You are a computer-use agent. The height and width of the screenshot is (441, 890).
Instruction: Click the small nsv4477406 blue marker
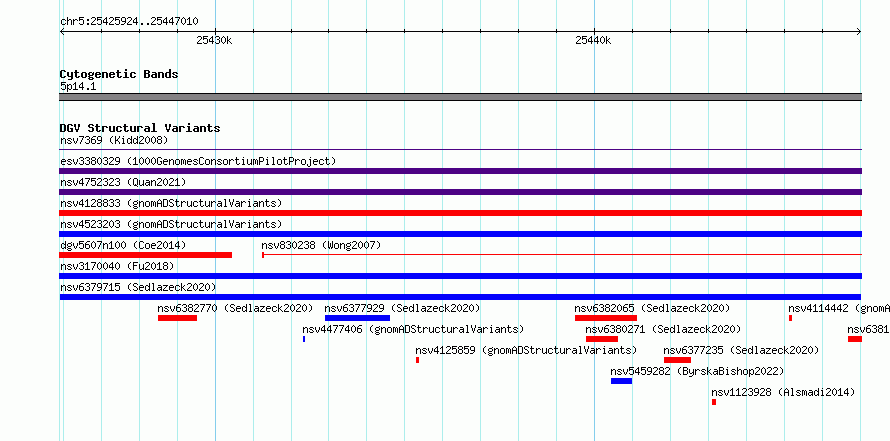(x=304, y=339)
